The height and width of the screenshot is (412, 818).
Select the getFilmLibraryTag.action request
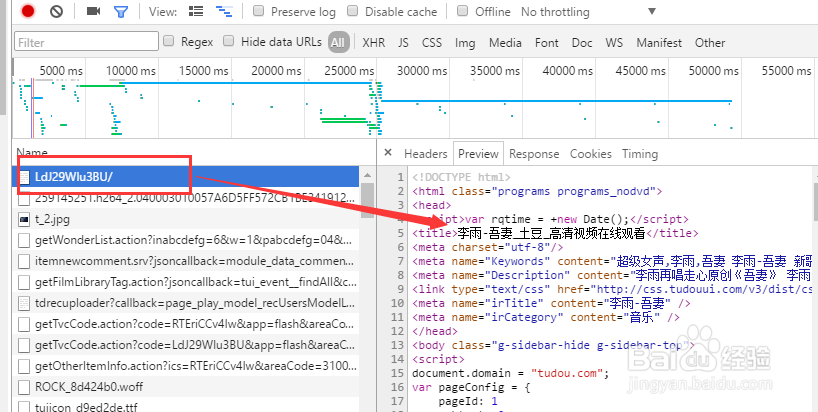[x=187, y=282]
